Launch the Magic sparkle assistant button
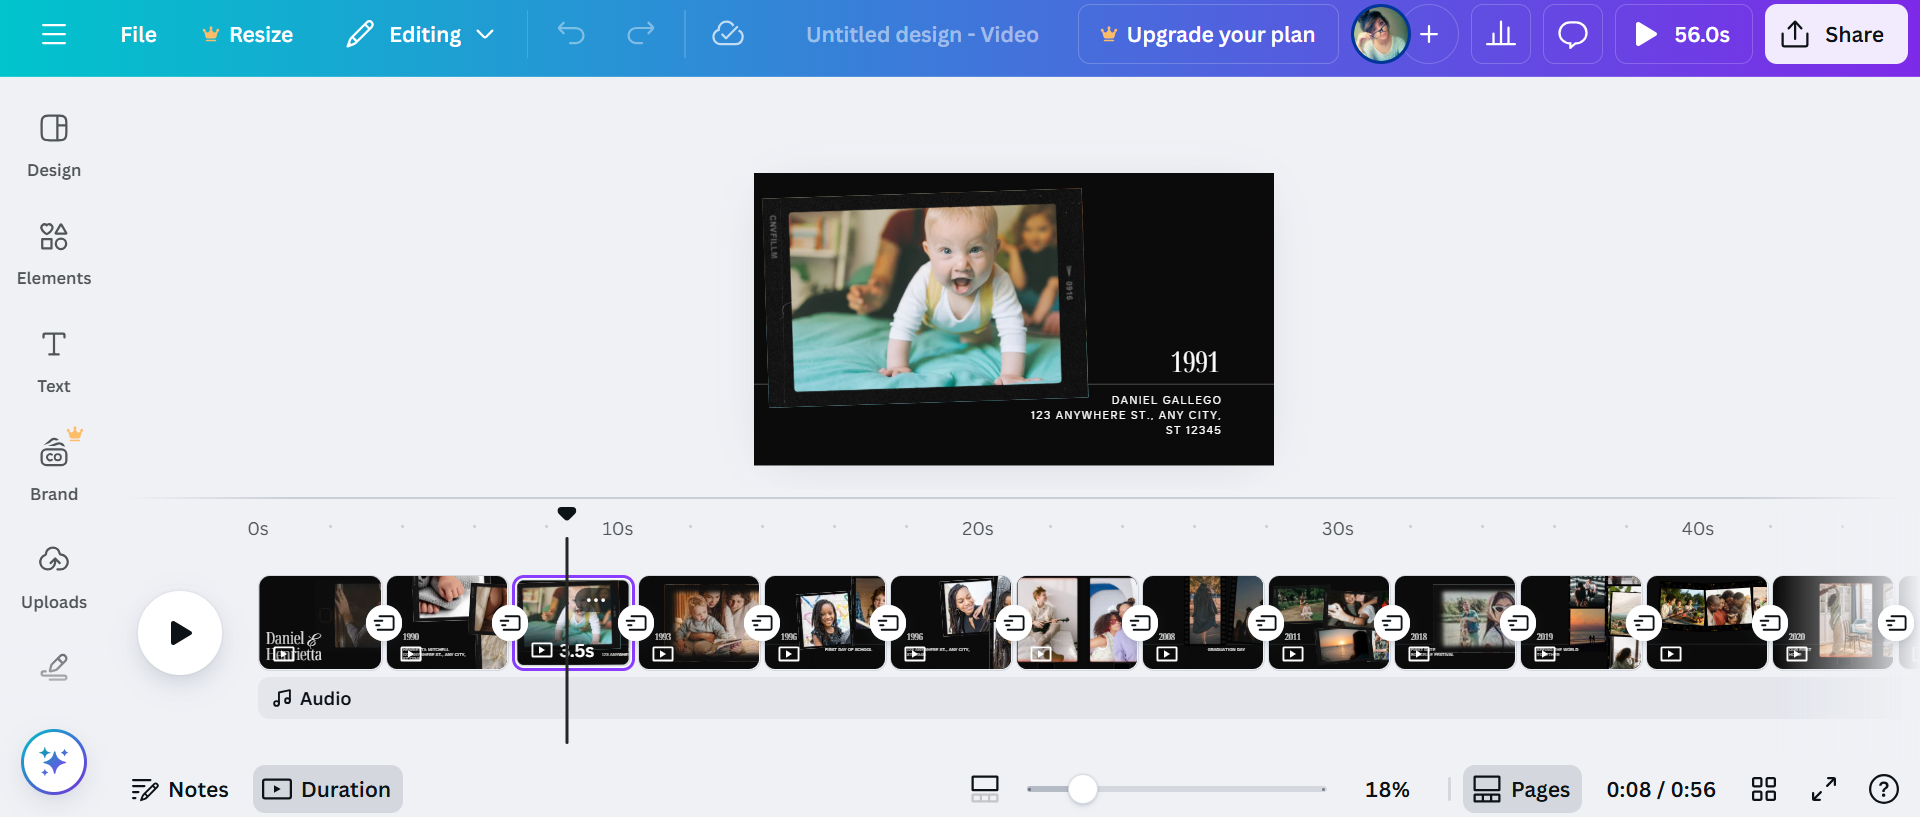Image resolution: width=1920 pixels, height=817 pixels. click(54, 762)
